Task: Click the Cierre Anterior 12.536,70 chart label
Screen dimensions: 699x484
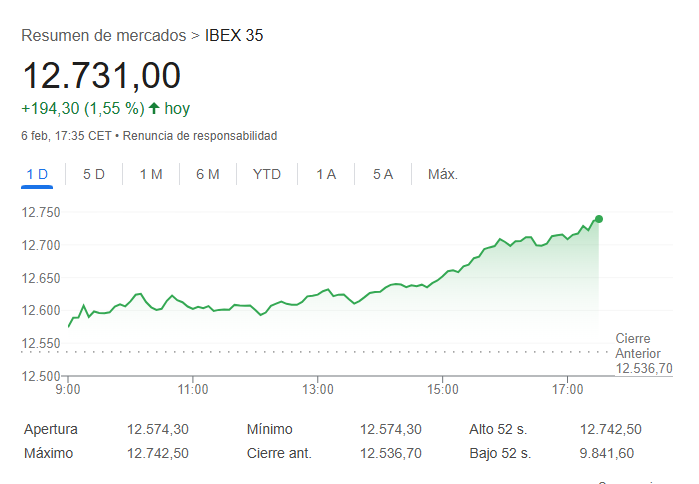Action: (x=643, y=354)
